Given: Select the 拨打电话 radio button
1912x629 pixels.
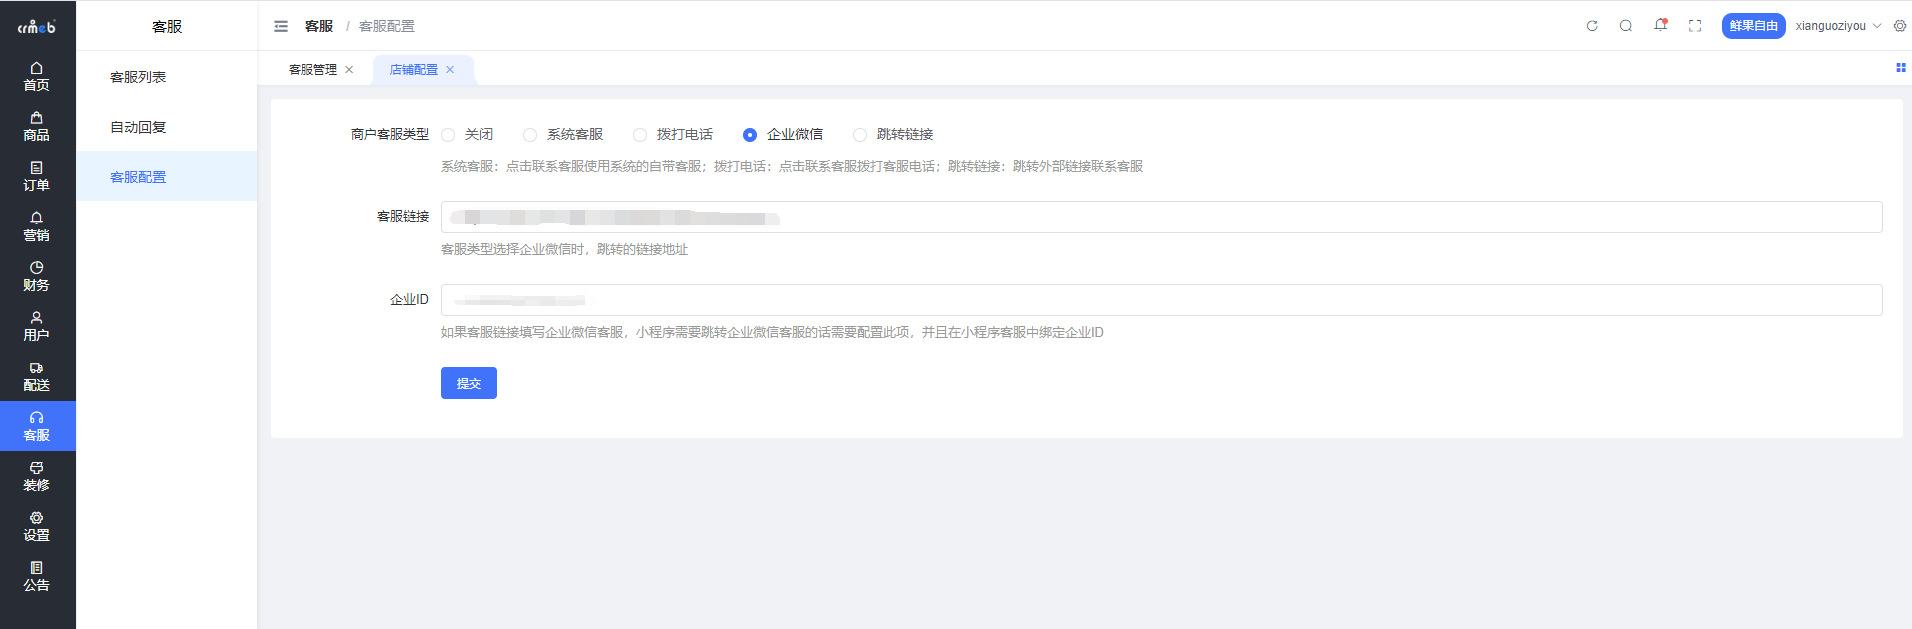Looking at the screenshot, I should point(641,135).
